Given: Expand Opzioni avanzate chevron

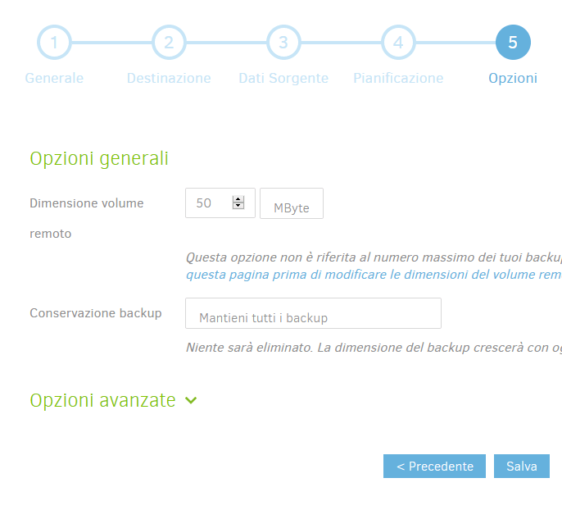Looking at the screenshot, I should (191, 400).
